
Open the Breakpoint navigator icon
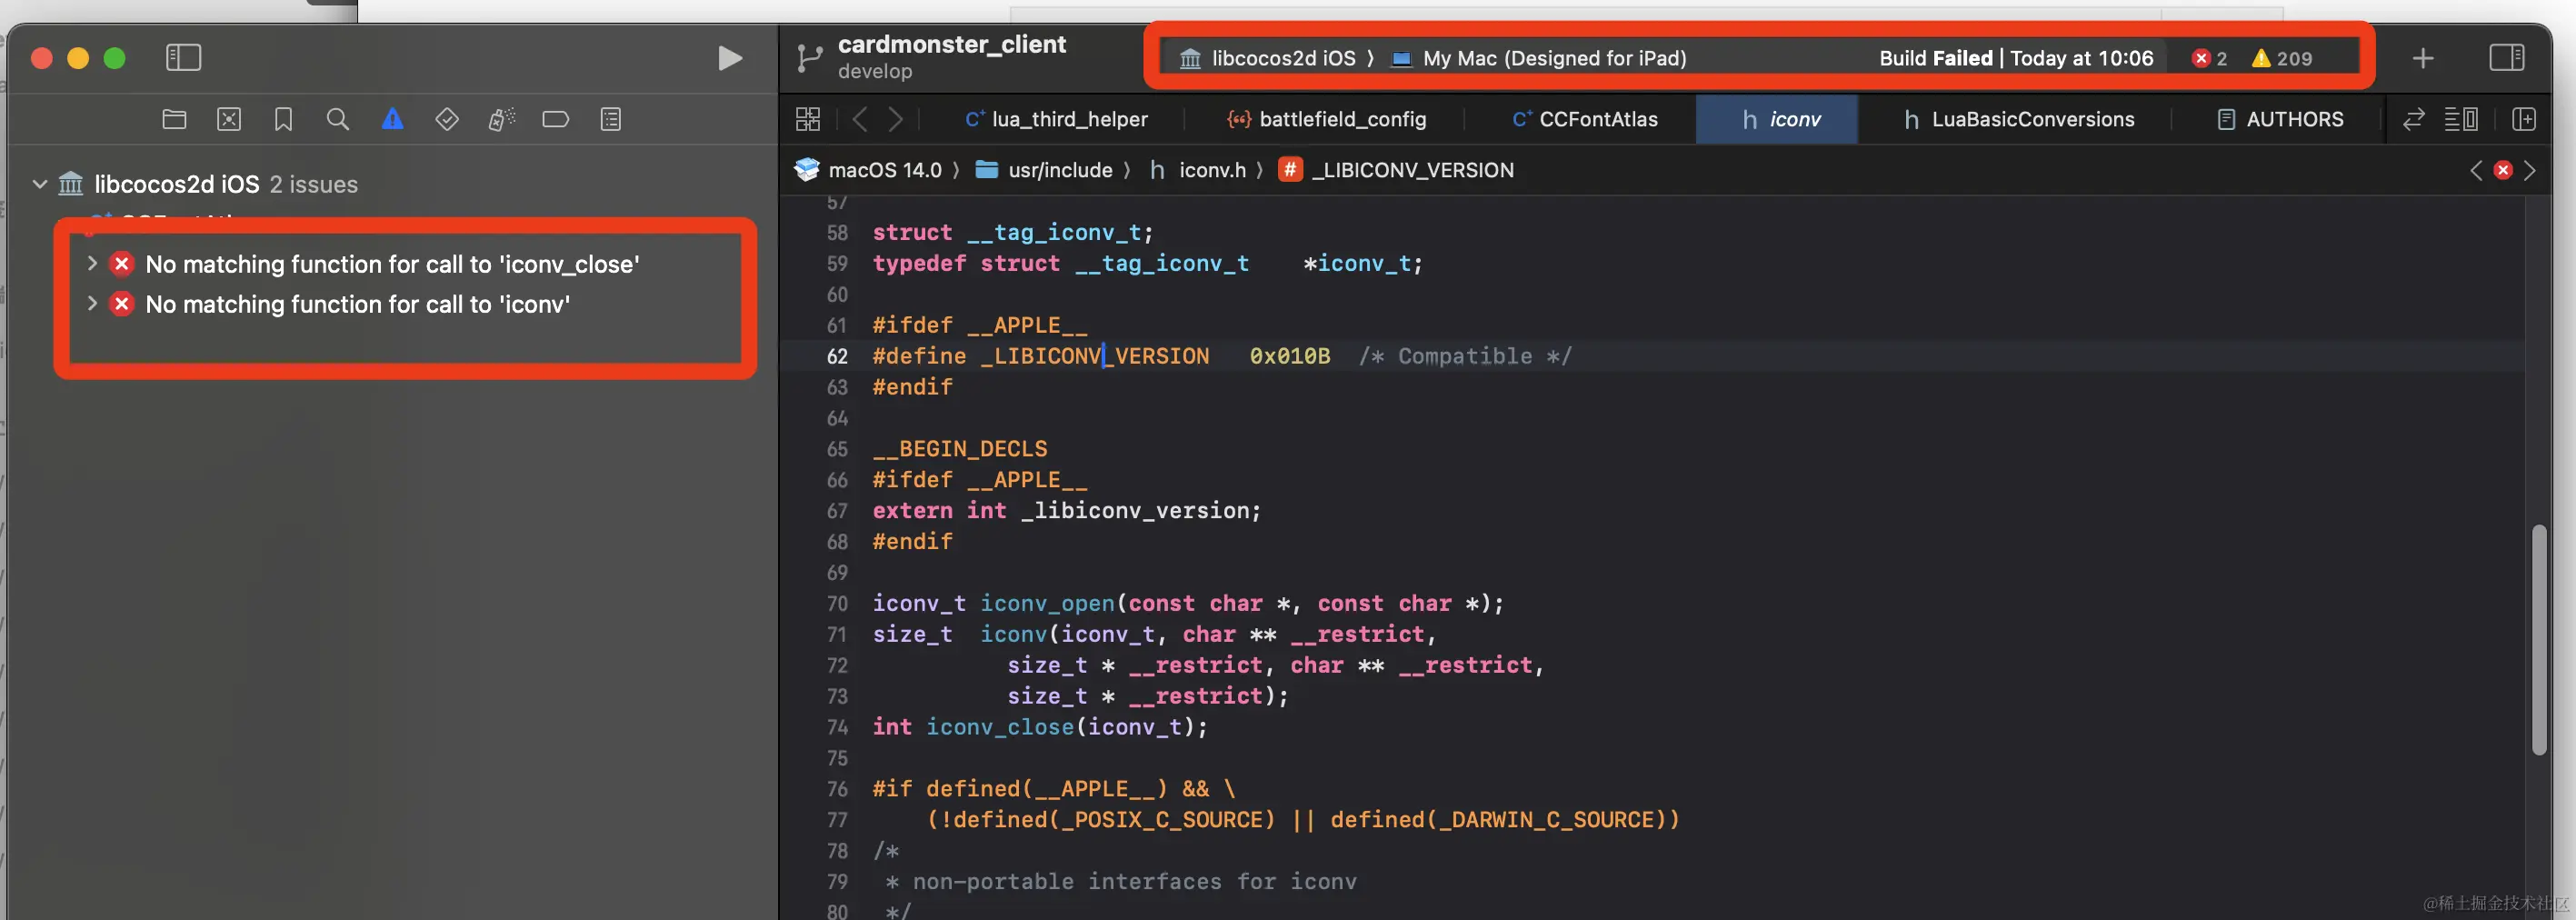[x=556, y=119]
